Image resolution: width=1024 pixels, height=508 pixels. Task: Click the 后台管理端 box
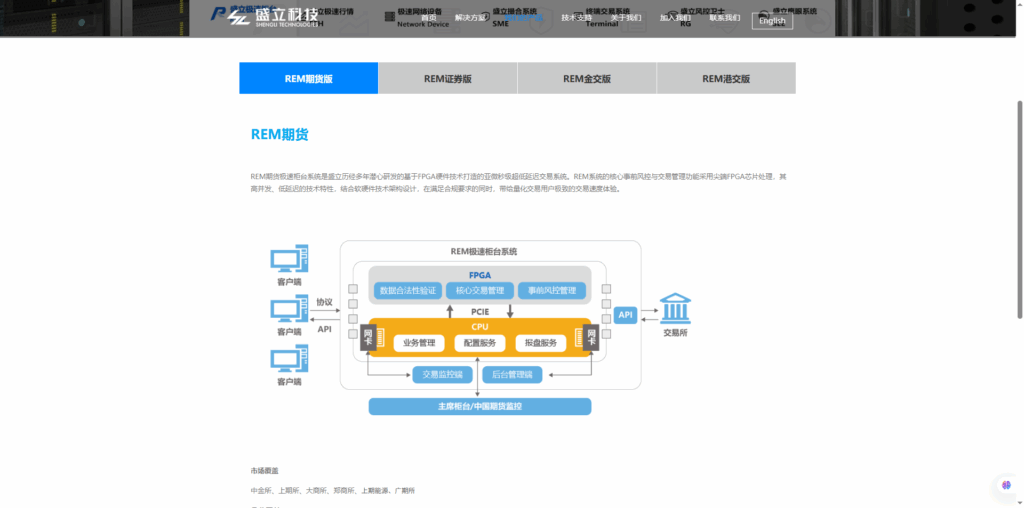point(513,375)
